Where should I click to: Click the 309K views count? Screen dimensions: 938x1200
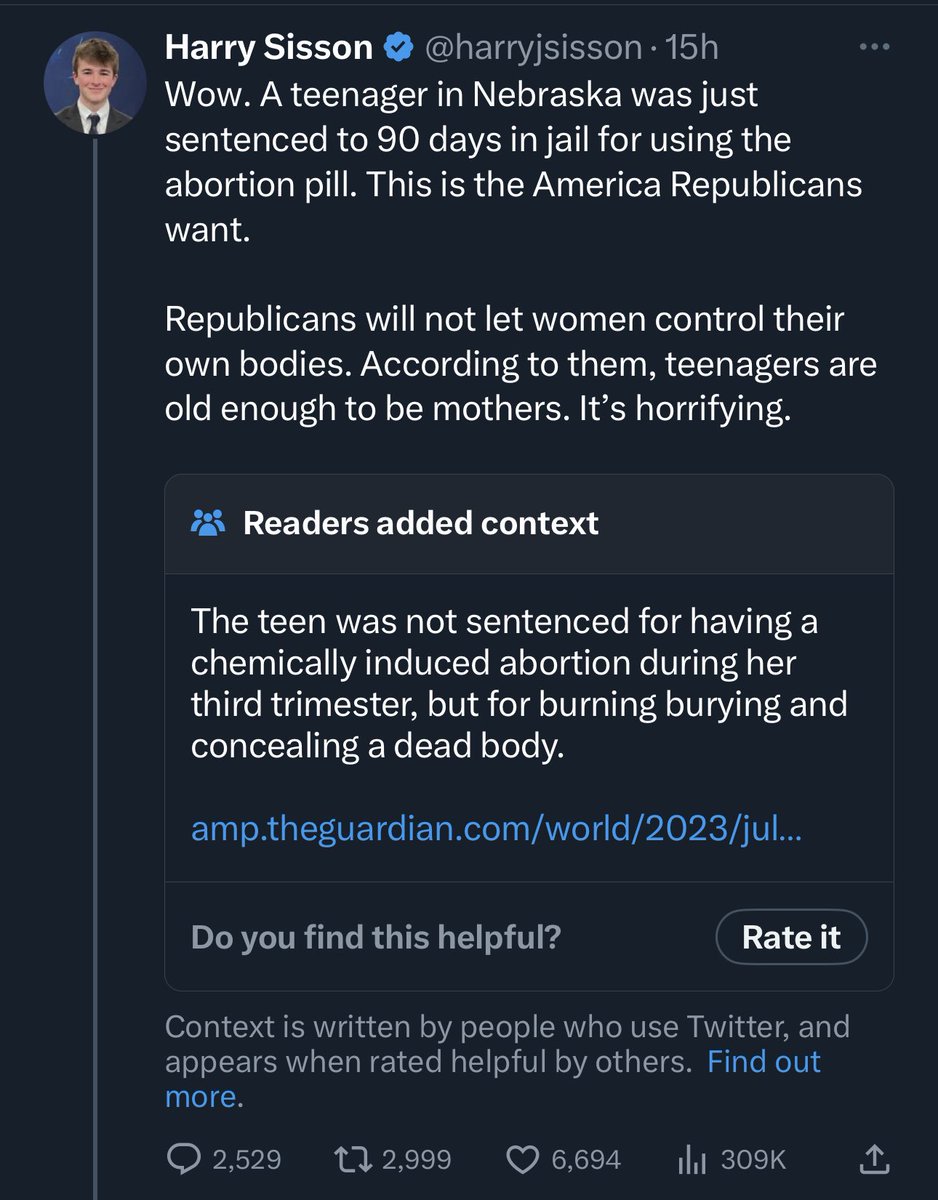[753, 1160]
